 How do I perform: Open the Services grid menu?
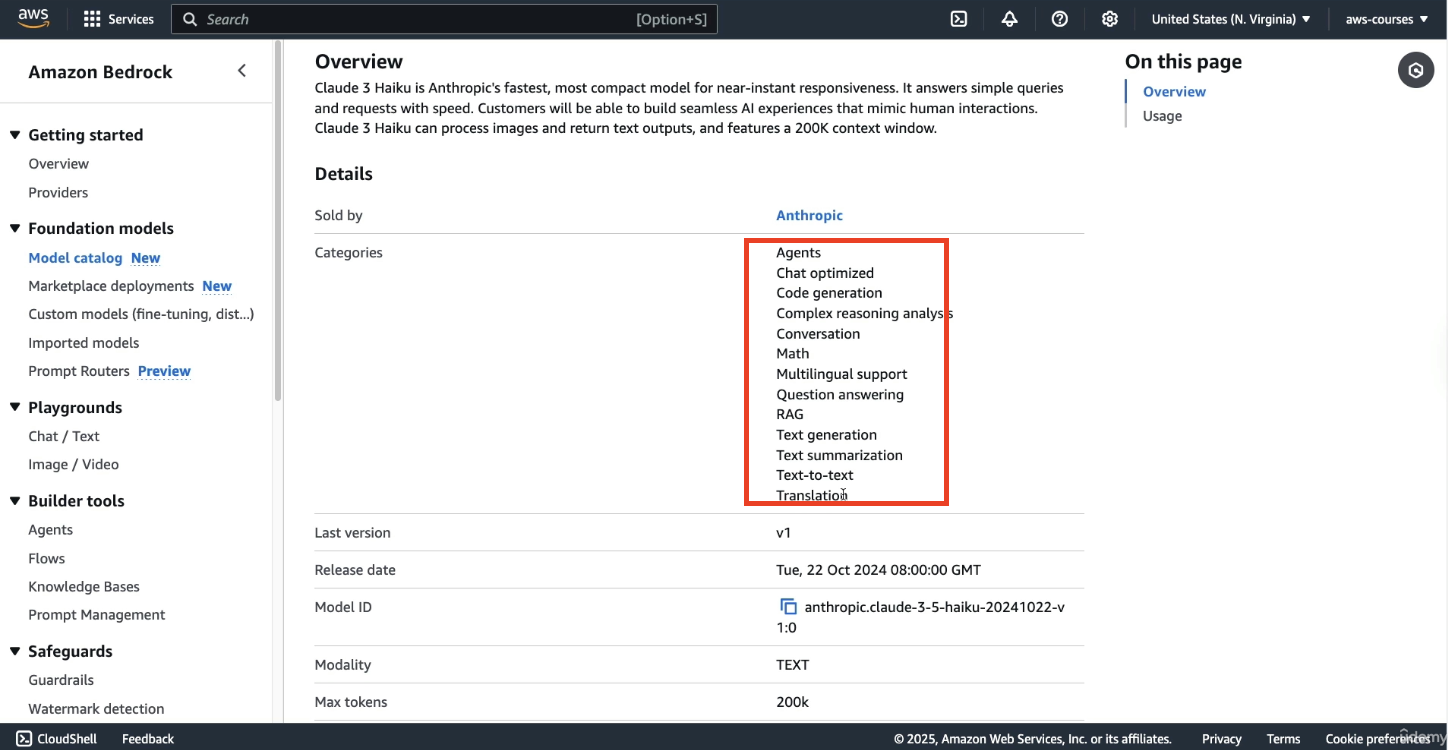click(119, 19)
